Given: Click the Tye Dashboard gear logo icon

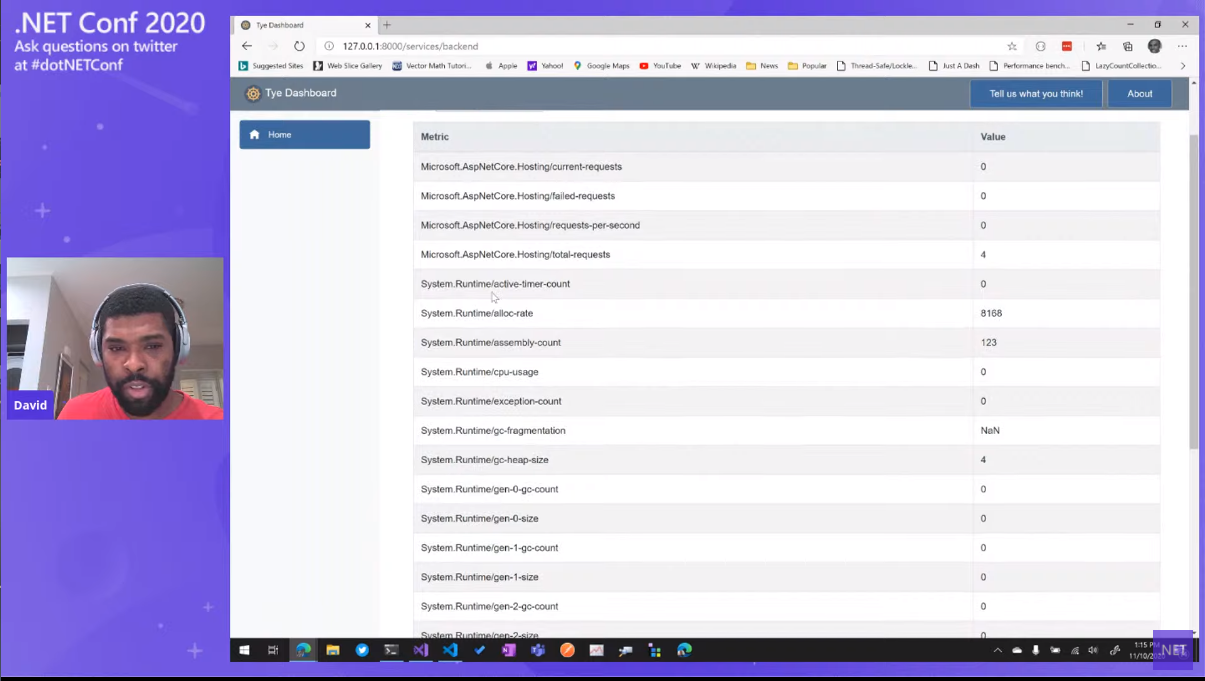Looking at the screenshot, I should 253,94.
